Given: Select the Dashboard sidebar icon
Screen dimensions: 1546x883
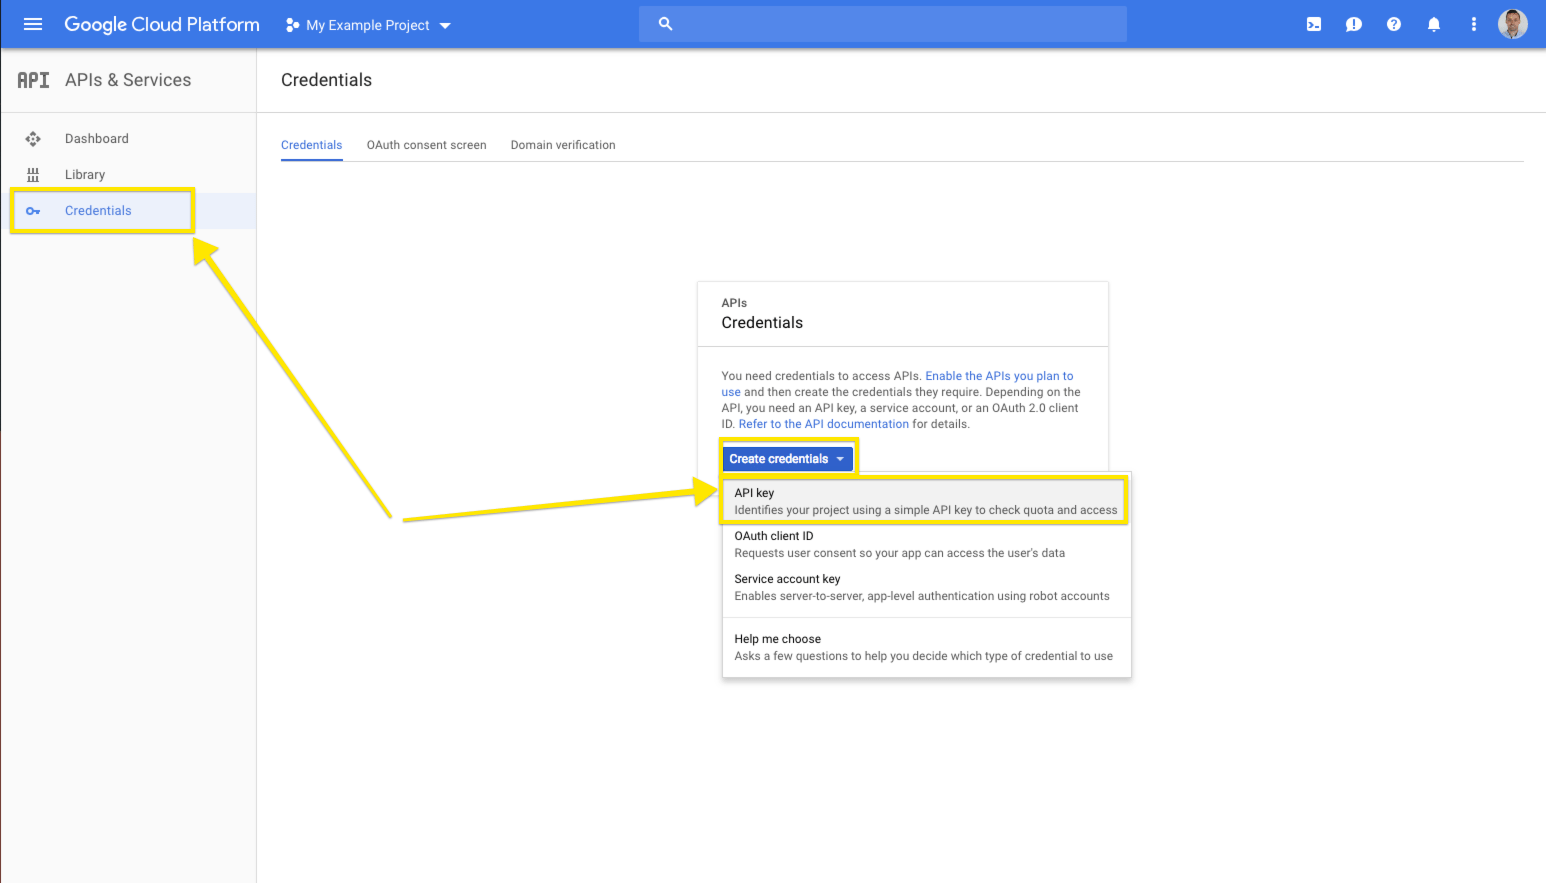Looking at the screenshot, I should pyautogui.click(x=33, y=138).
